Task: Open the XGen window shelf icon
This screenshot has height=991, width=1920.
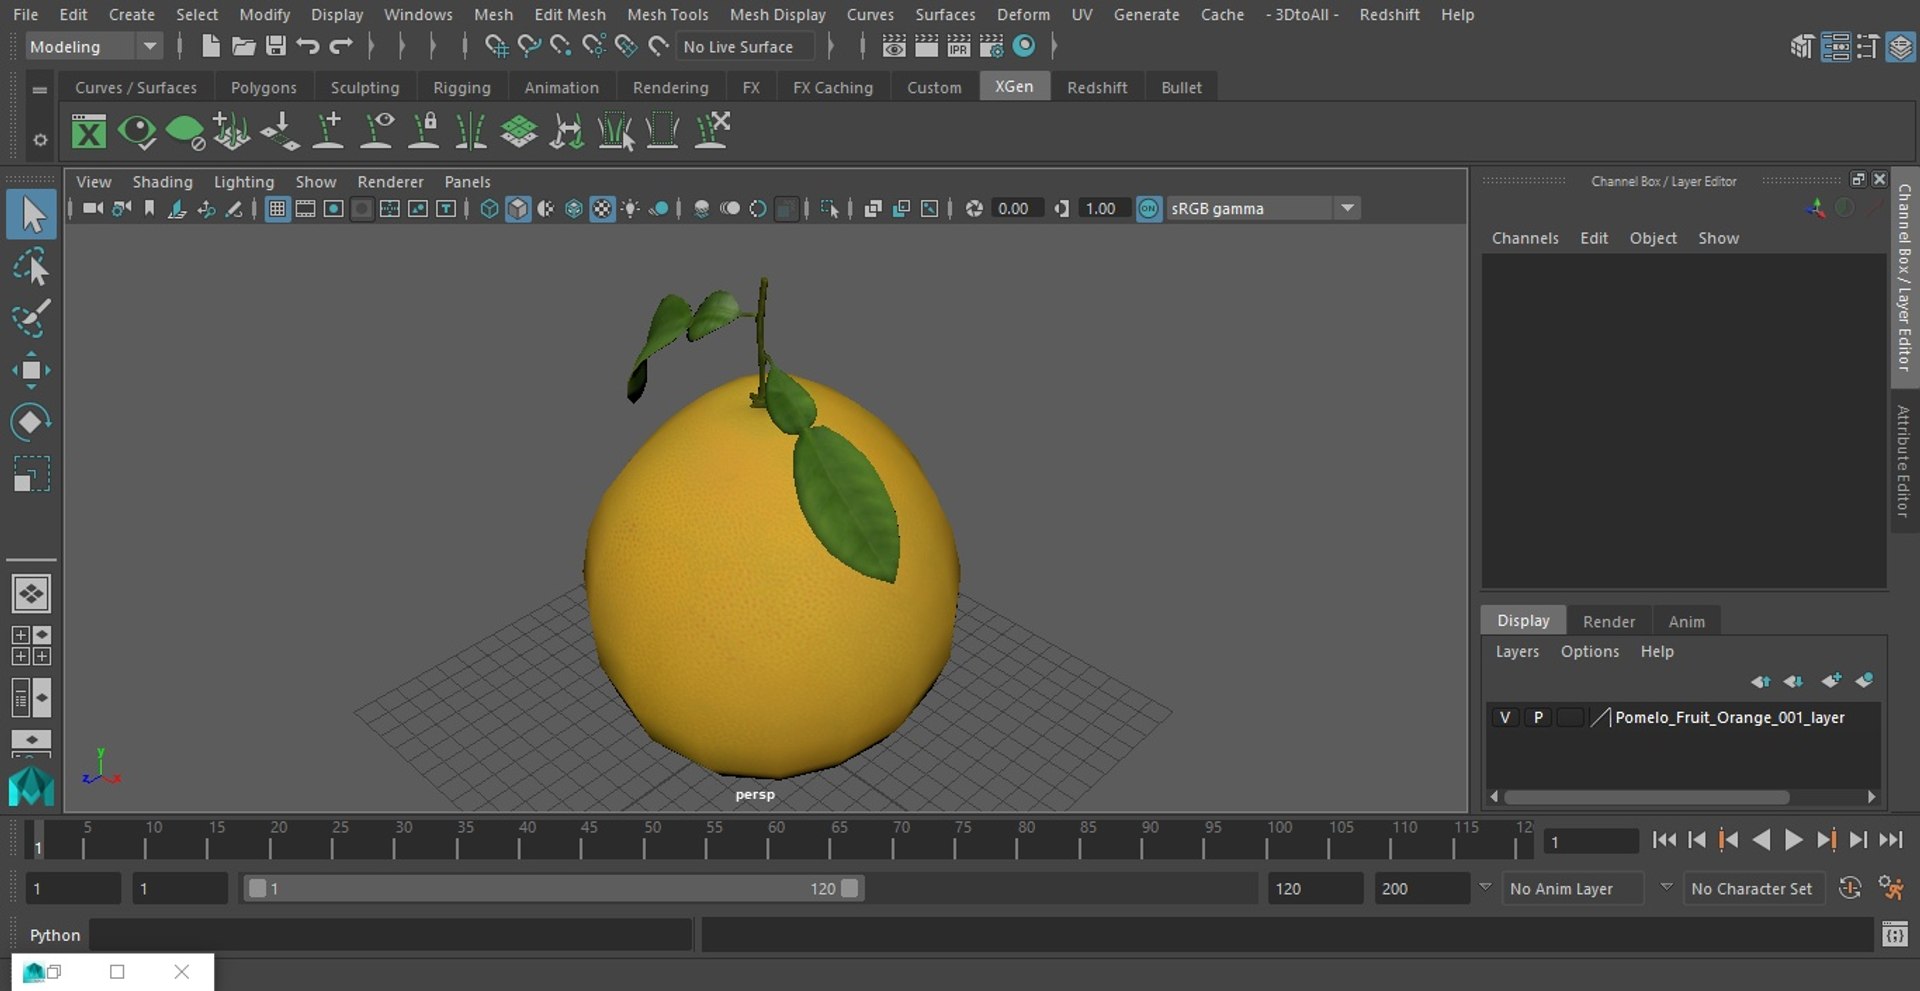Action: point(89,132)
